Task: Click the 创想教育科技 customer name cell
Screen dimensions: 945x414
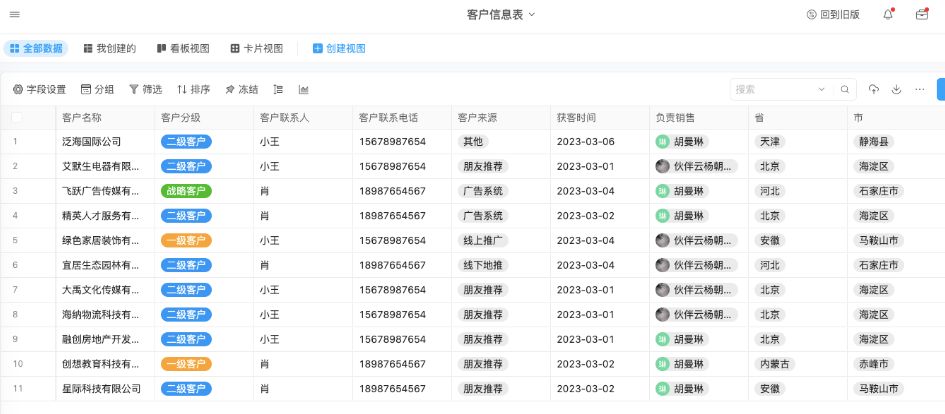Action: [105, 364]
